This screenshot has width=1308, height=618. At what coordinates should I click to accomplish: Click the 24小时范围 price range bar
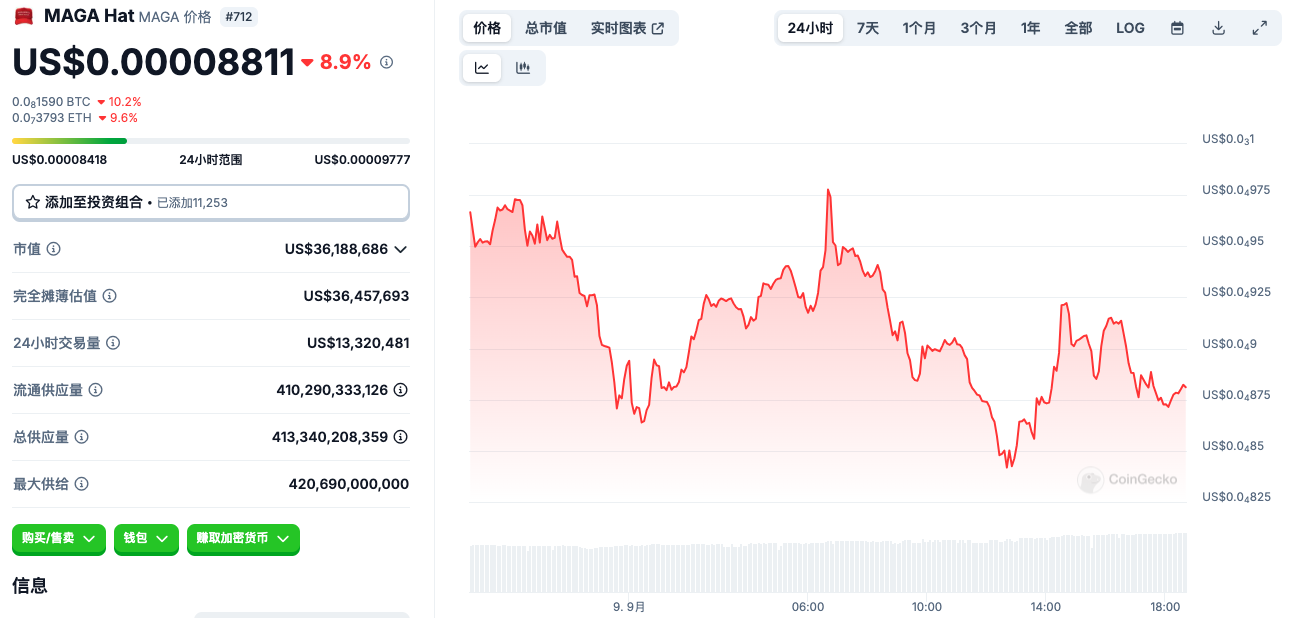point(210,141)
